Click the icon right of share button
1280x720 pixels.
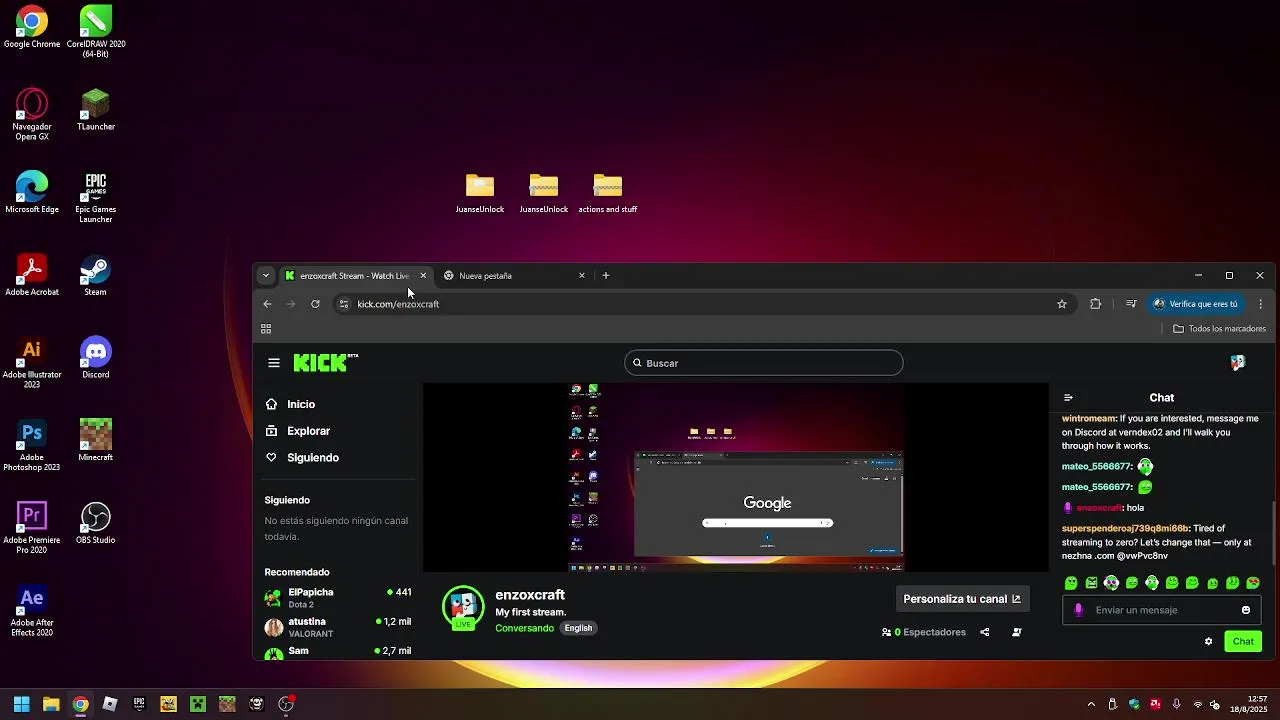point(1017,632)
